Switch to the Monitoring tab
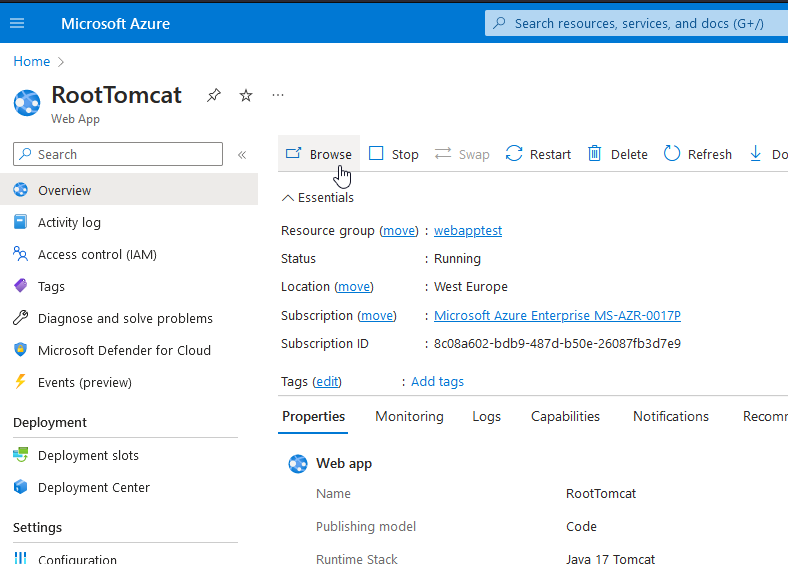This screenshot has height=564, width=788. click(x=409, y=417)
